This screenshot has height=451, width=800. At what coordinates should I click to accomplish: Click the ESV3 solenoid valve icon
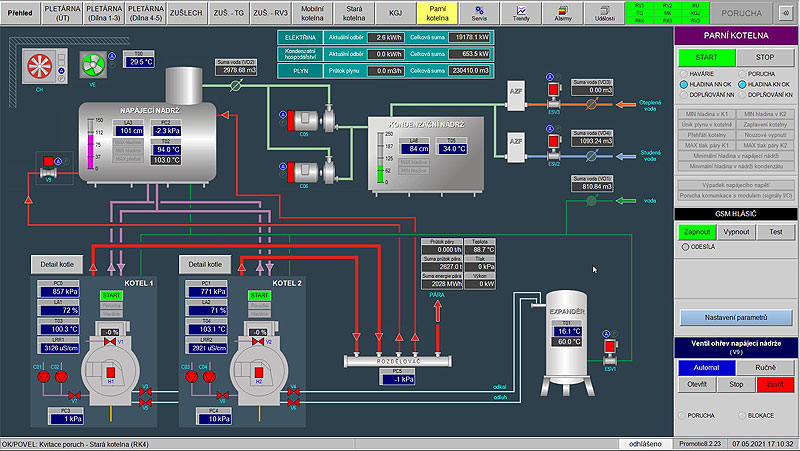tap(554, 97)
